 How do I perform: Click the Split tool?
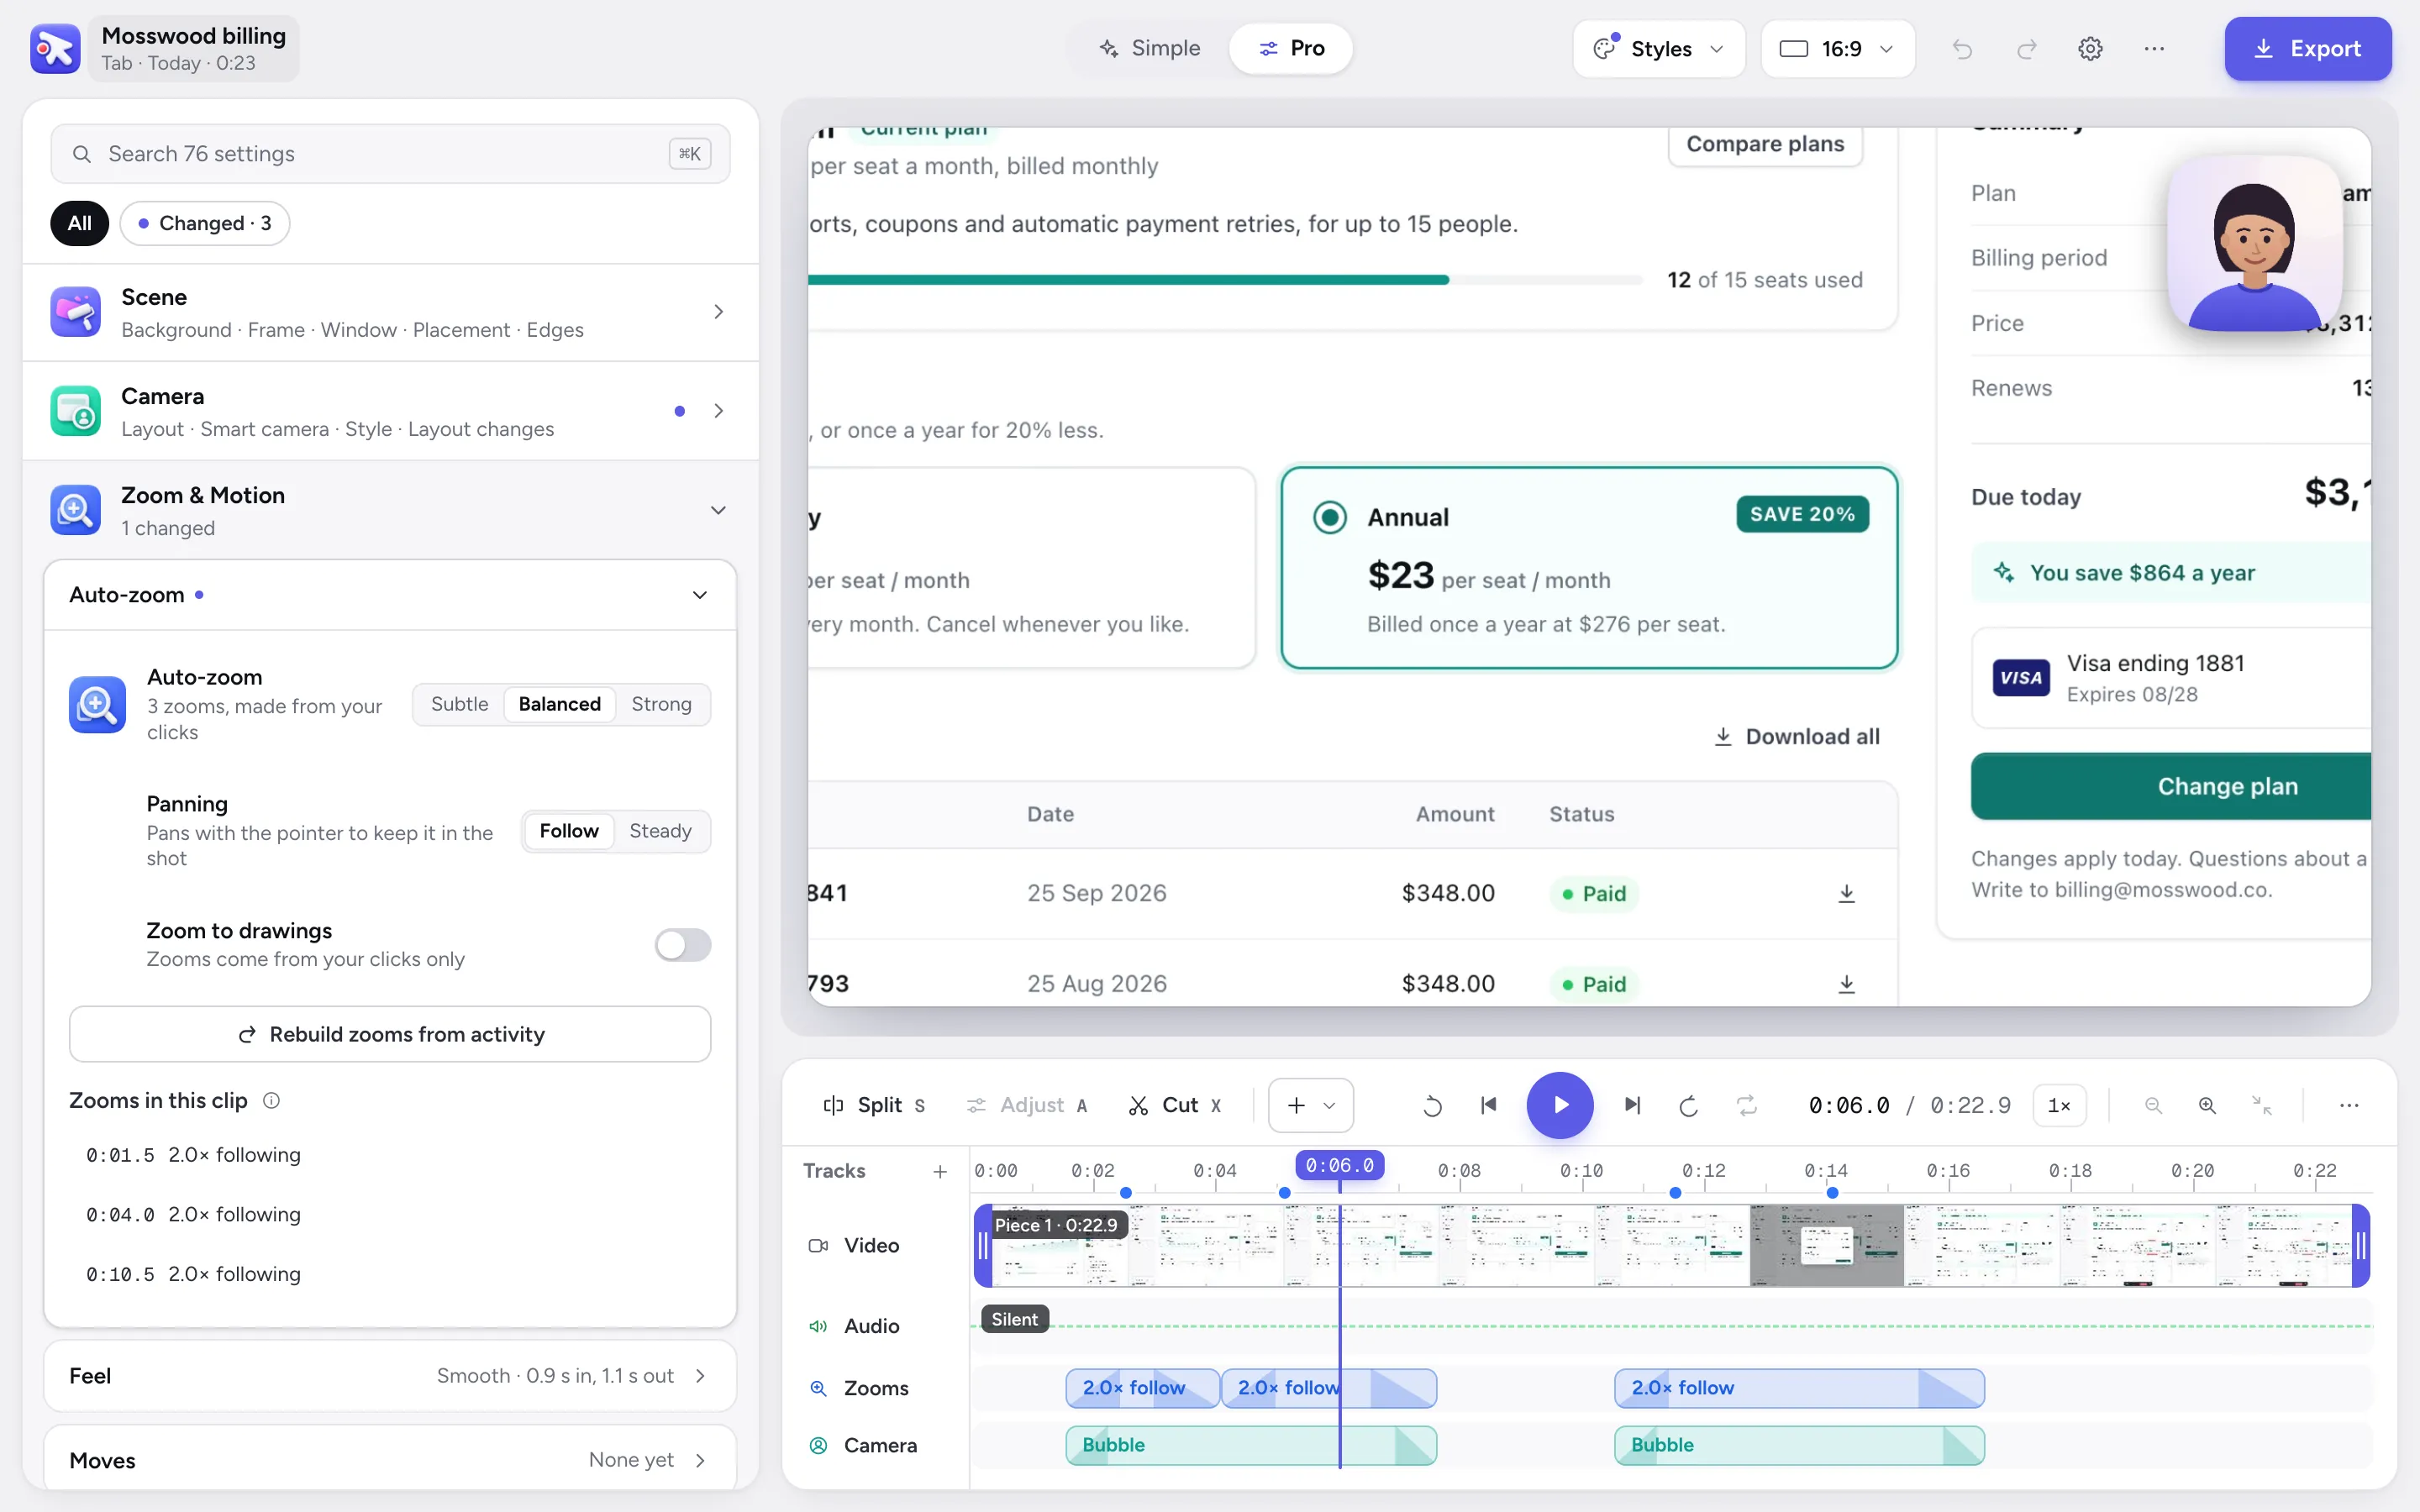(x=874, y=1105)
